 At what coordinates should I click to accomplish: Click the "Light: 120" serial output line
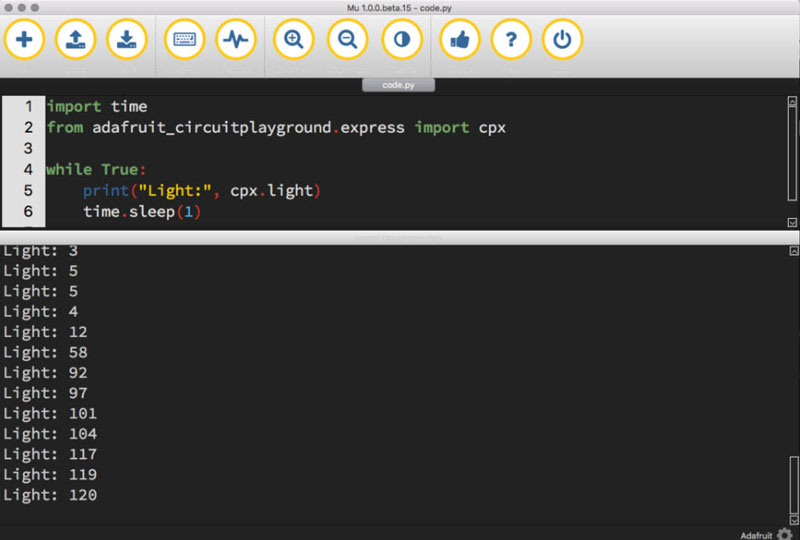click(x=50, y=495)
